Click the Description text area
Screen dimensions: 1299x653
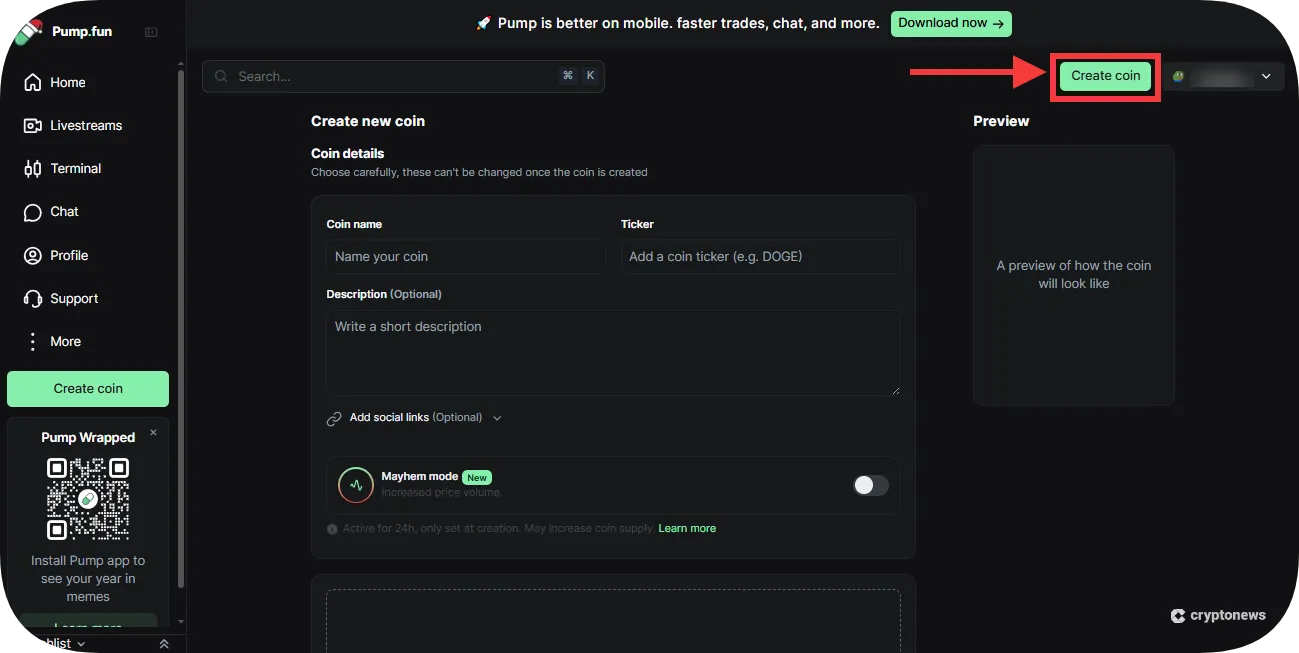click(613, 352)
